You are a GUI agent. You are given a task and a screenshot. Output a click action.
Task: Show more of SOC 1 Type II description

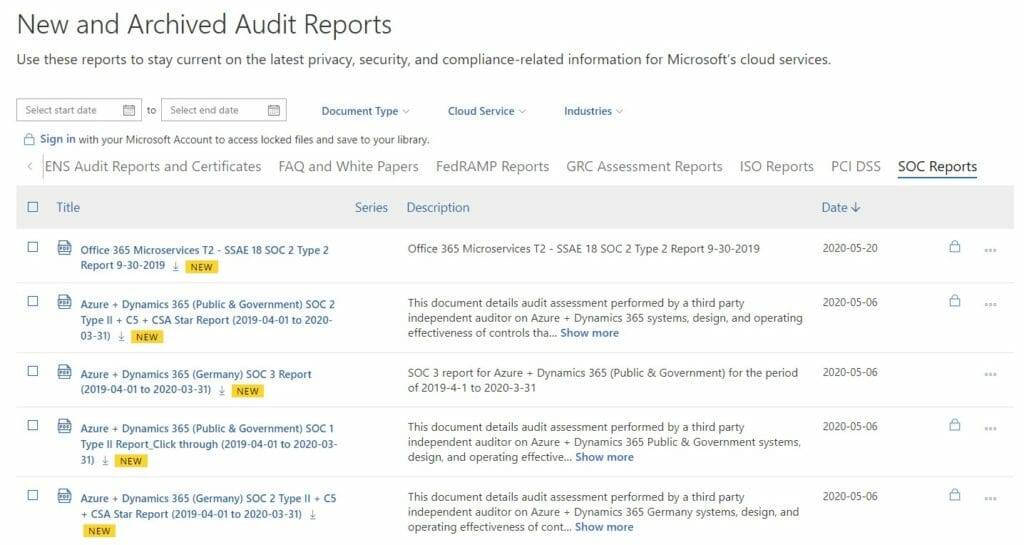604,457
